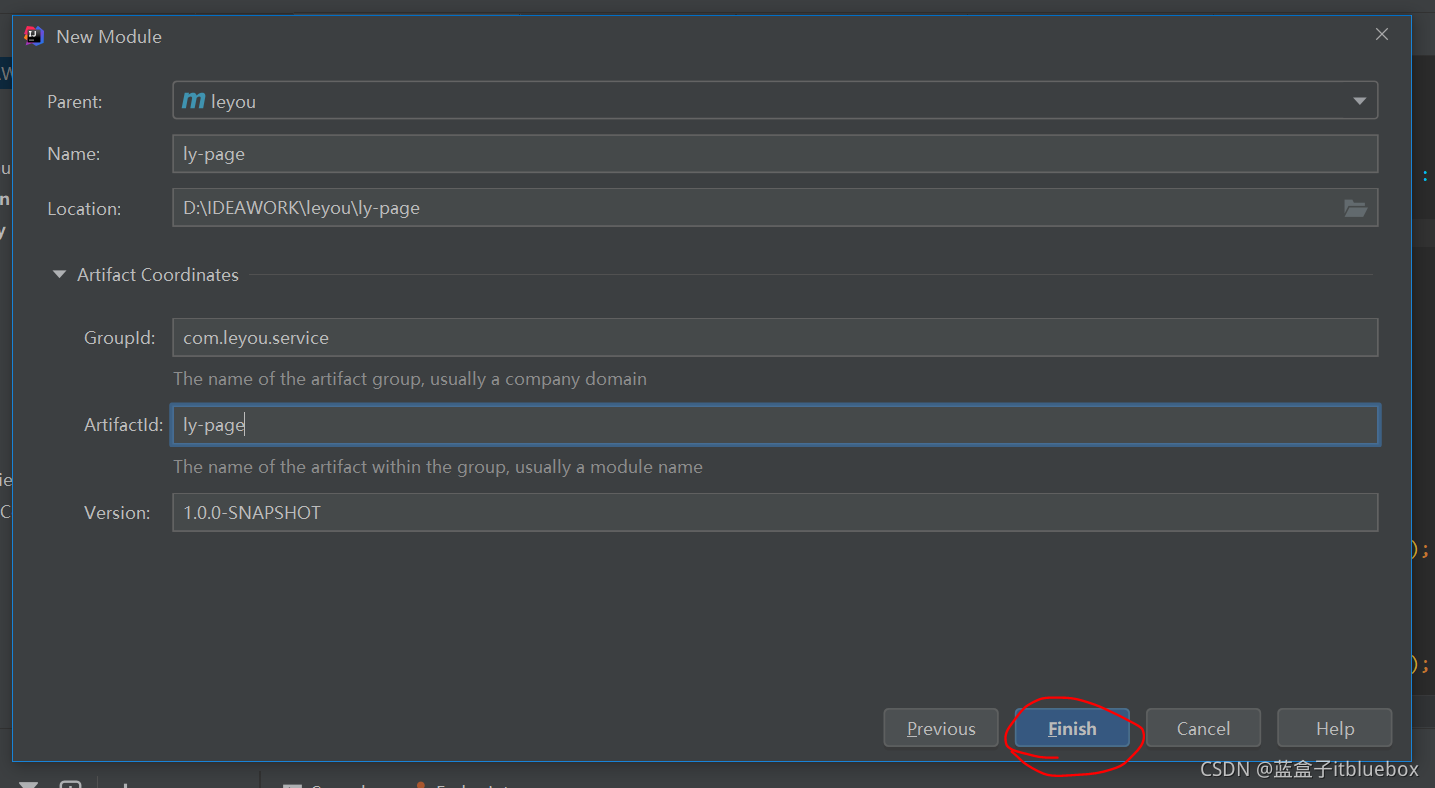Click the Location path field
This screenshot has width=1435, height=788.
pyautogui.click(x=775, y=208)
